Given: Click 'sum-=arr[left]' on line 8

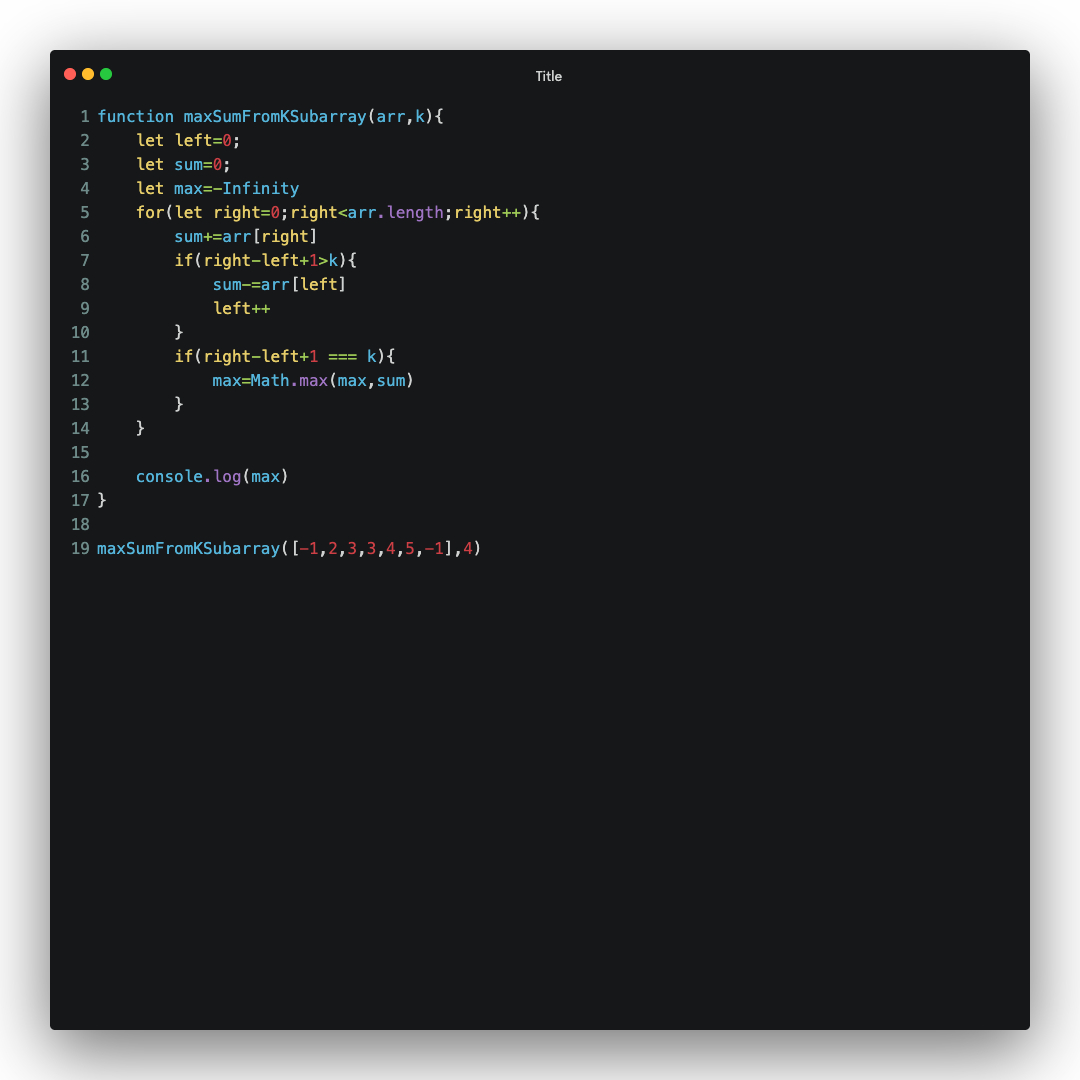Looking at the screenshot, I should pyautogui.click(x=280, y=285).
